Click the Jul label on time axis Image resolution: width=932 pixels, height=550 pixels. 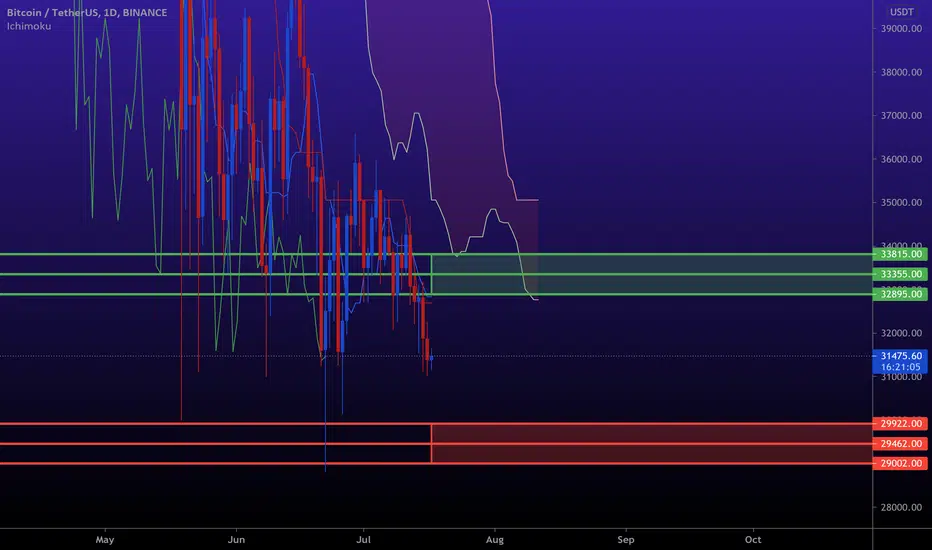pyautogui.click(x=363, y=540)
